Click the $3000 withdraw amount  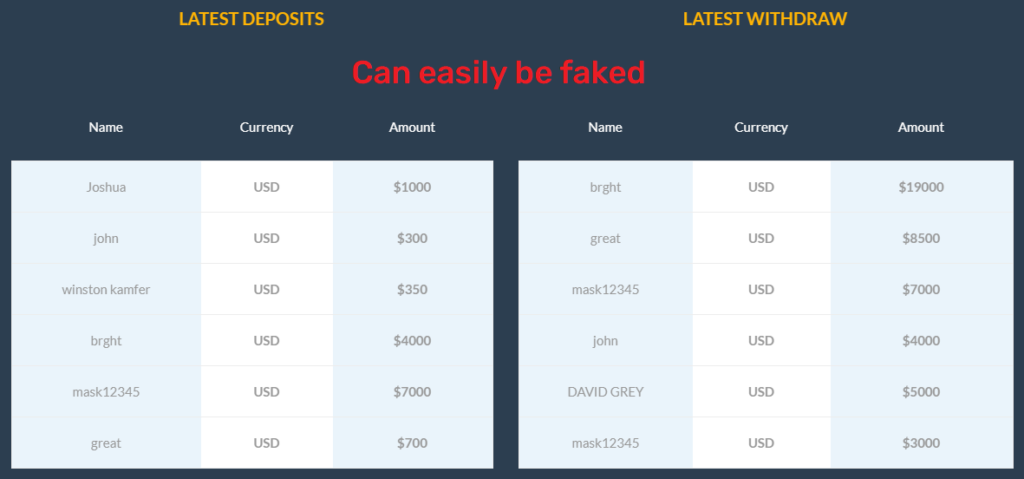tap(921, 443)
